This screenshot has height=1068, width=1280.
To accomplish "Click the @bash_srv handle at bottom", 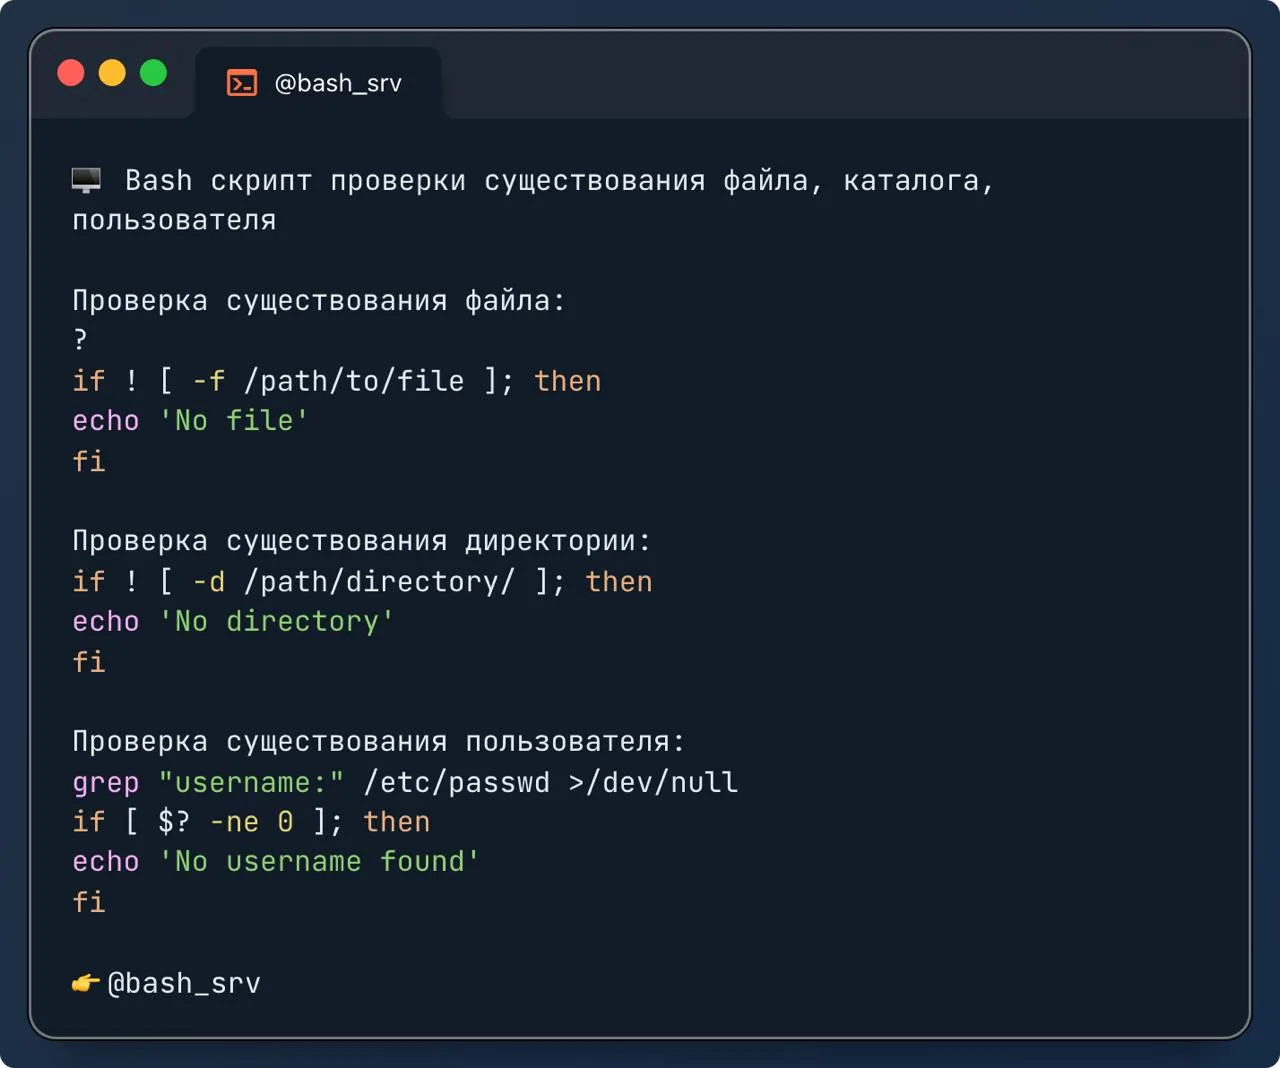I will click(x=184, y=984).
